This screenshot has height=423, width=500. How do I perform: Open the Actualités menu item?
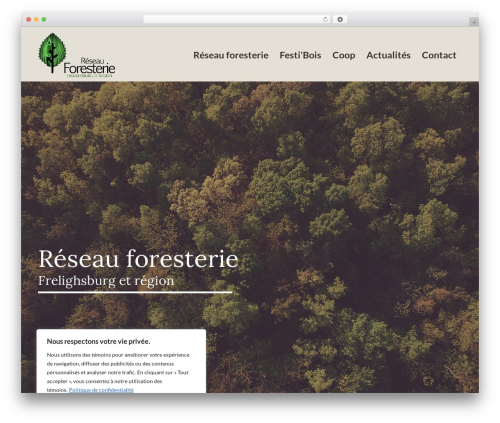[x=388, y=55]
